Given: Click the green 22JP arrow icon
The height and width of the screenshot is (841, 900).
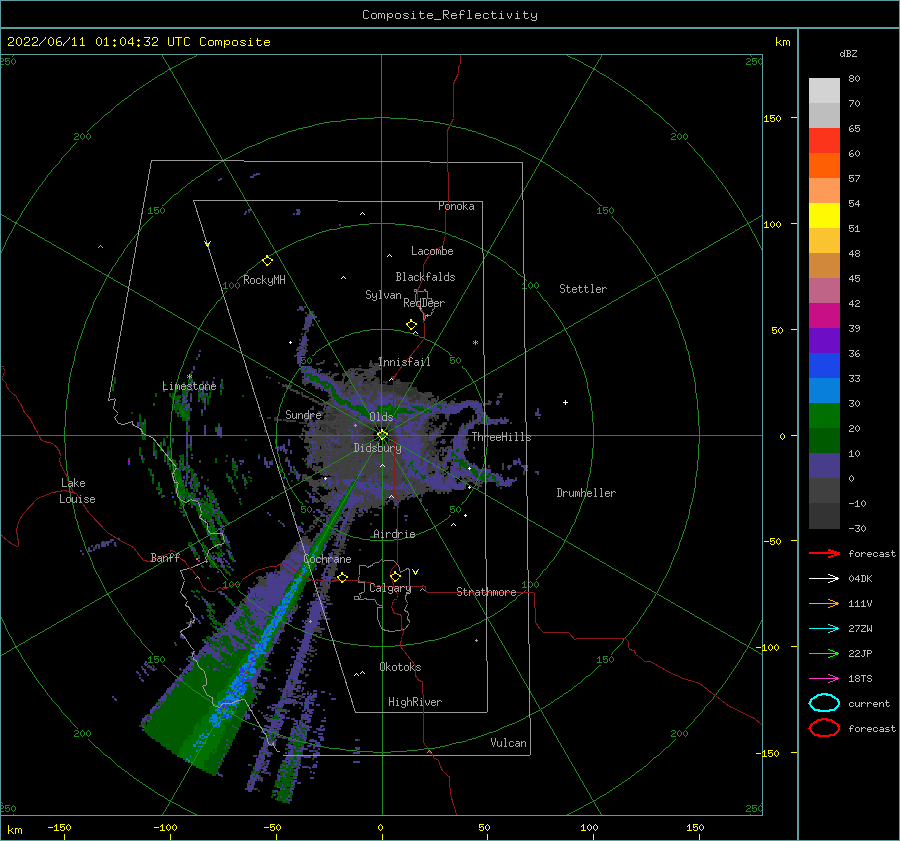Looking at the screenshot, I should click(x=824, y=653).
